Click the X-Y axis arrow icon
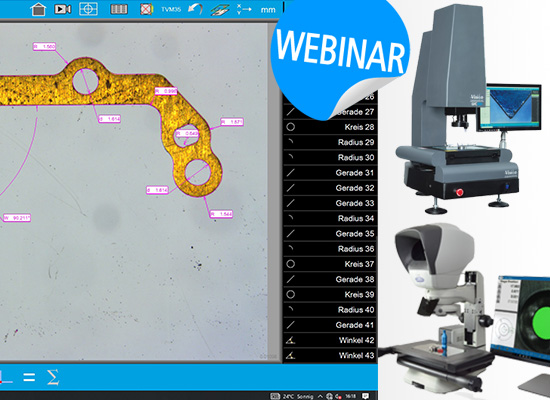 tap(244, 9)
